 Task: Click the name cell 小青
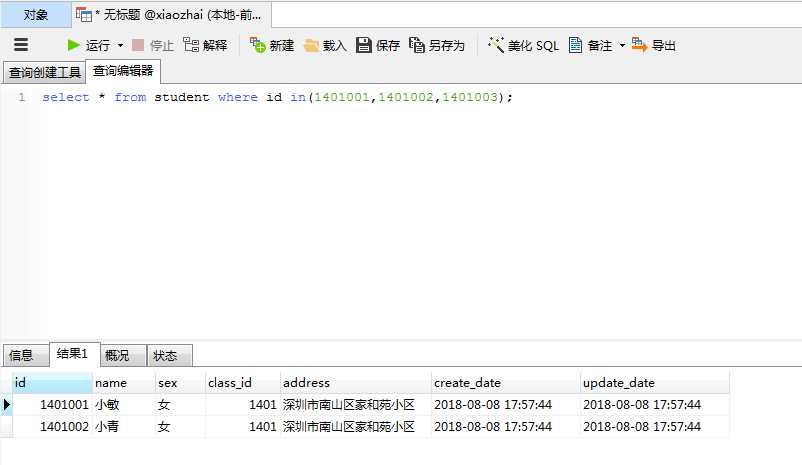pyautogui.click(x=124, y=427)
